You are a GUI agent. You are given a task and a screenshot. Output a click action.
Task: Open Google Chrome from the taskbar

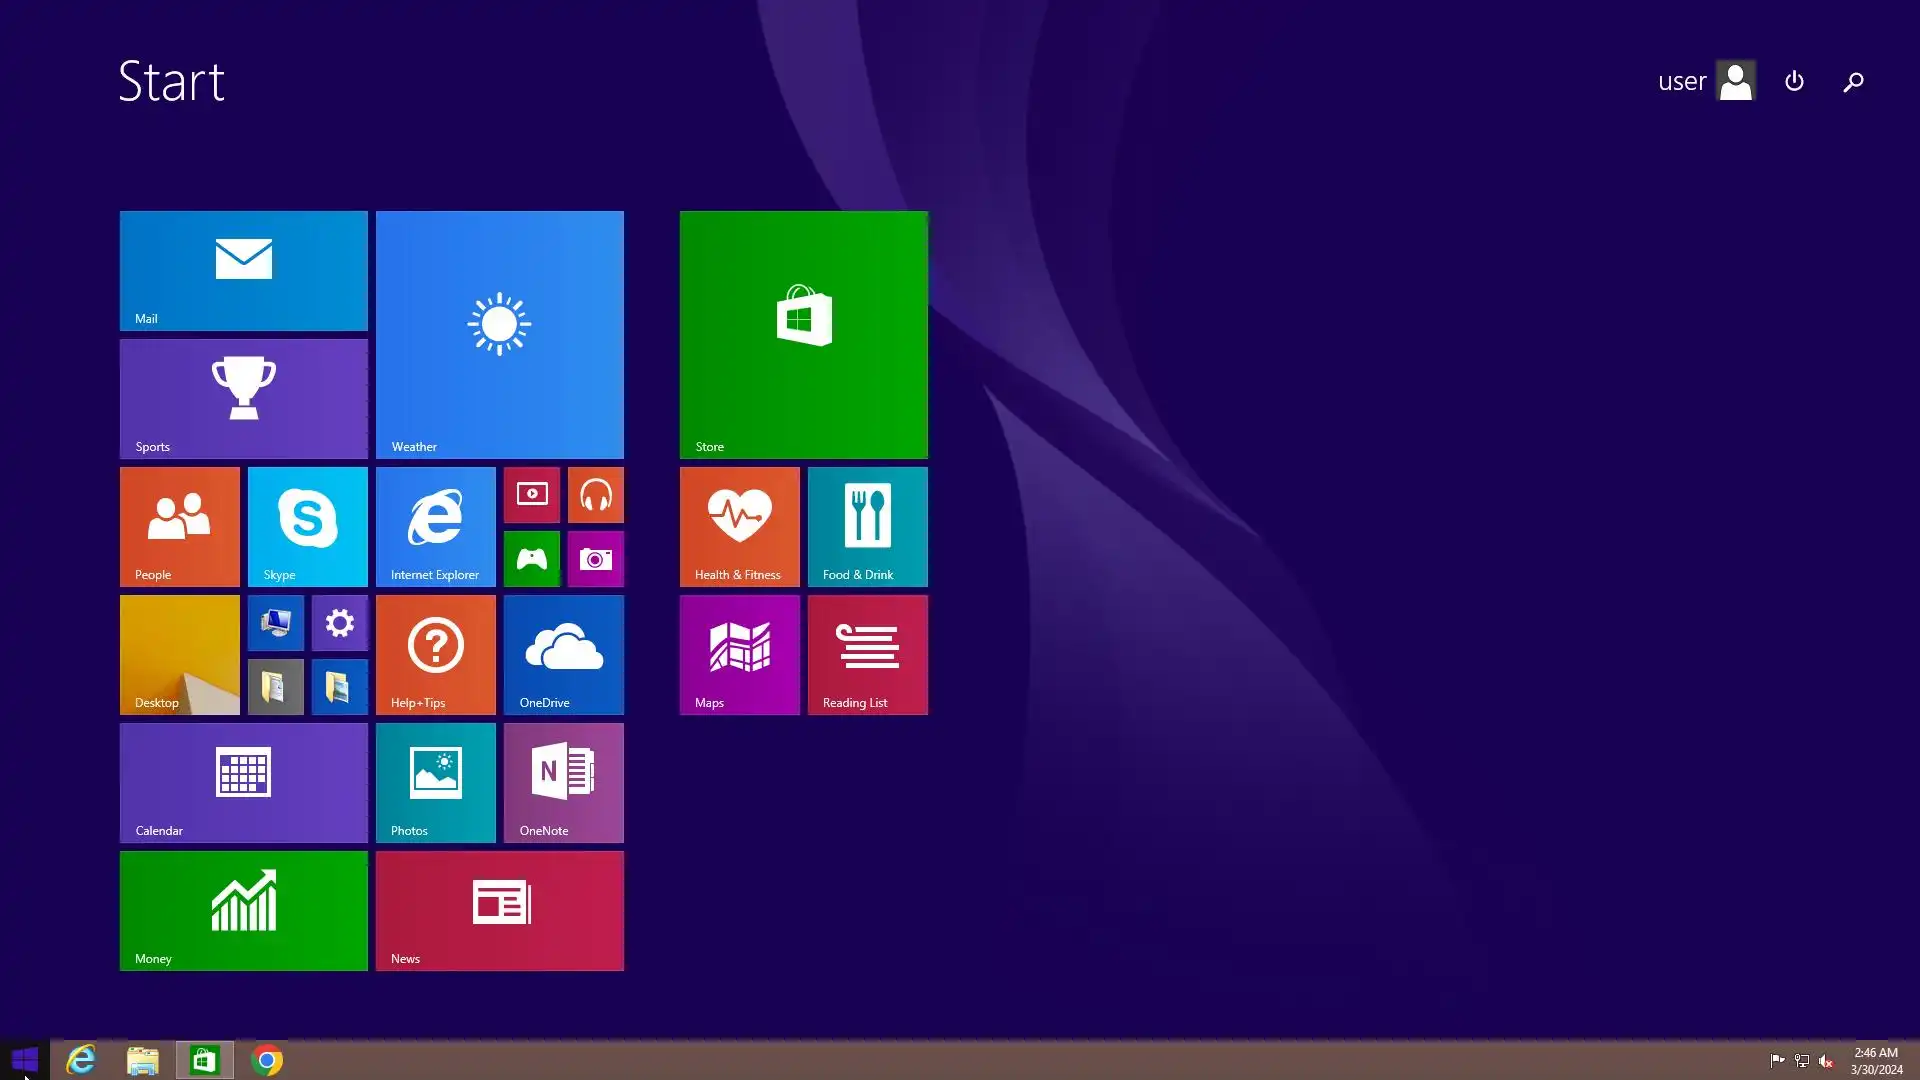(x=267, y=1060)
